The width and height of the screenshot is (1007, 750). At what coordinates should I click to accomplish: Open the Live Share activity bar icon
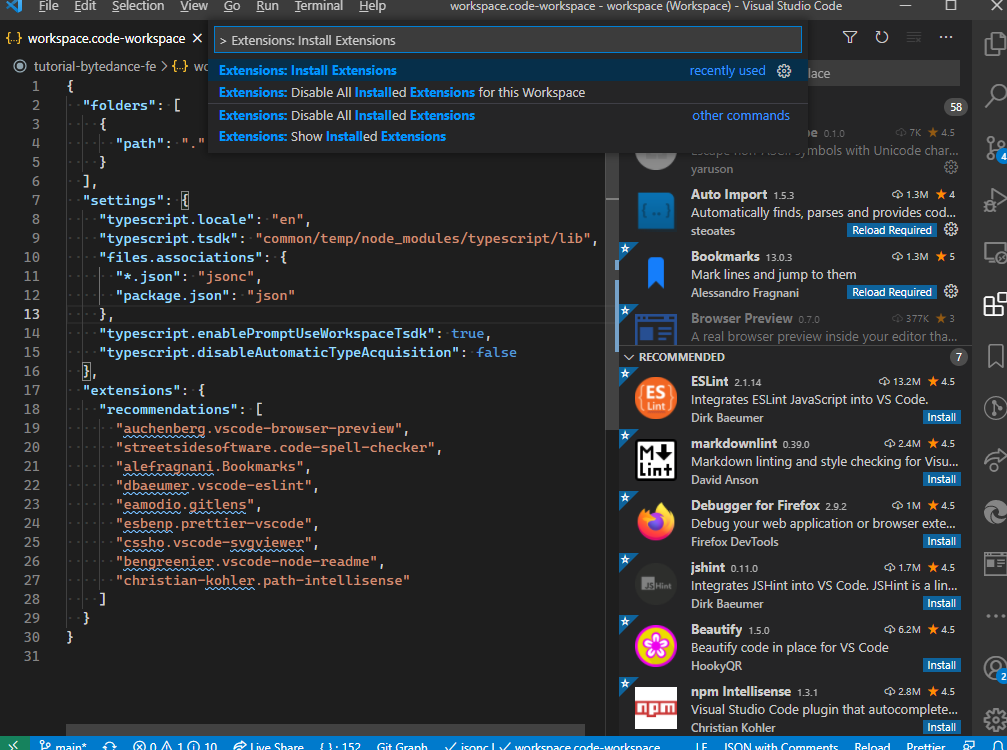tap(994, 460)
